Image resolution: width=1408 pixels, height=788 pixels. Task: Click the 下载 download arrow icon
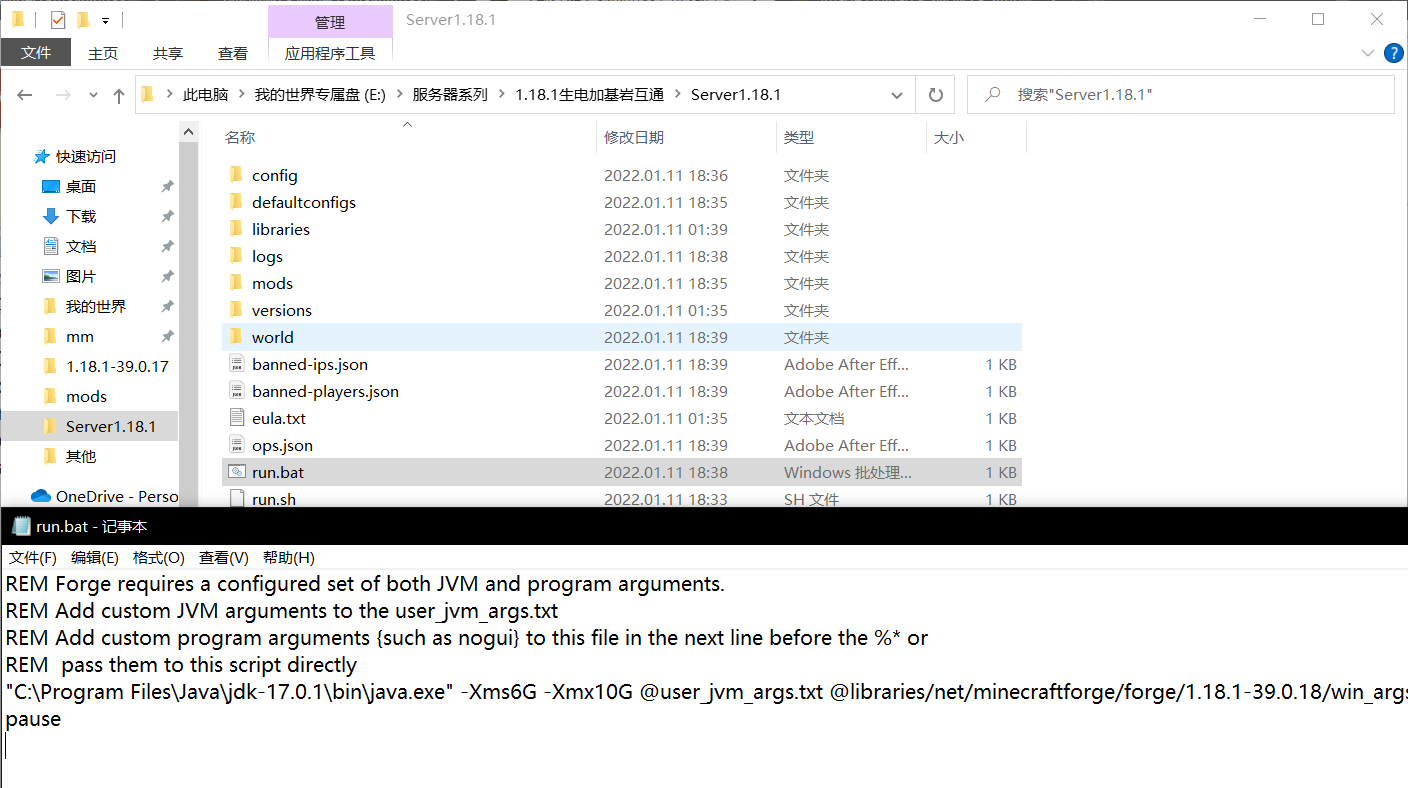[51, 217]
